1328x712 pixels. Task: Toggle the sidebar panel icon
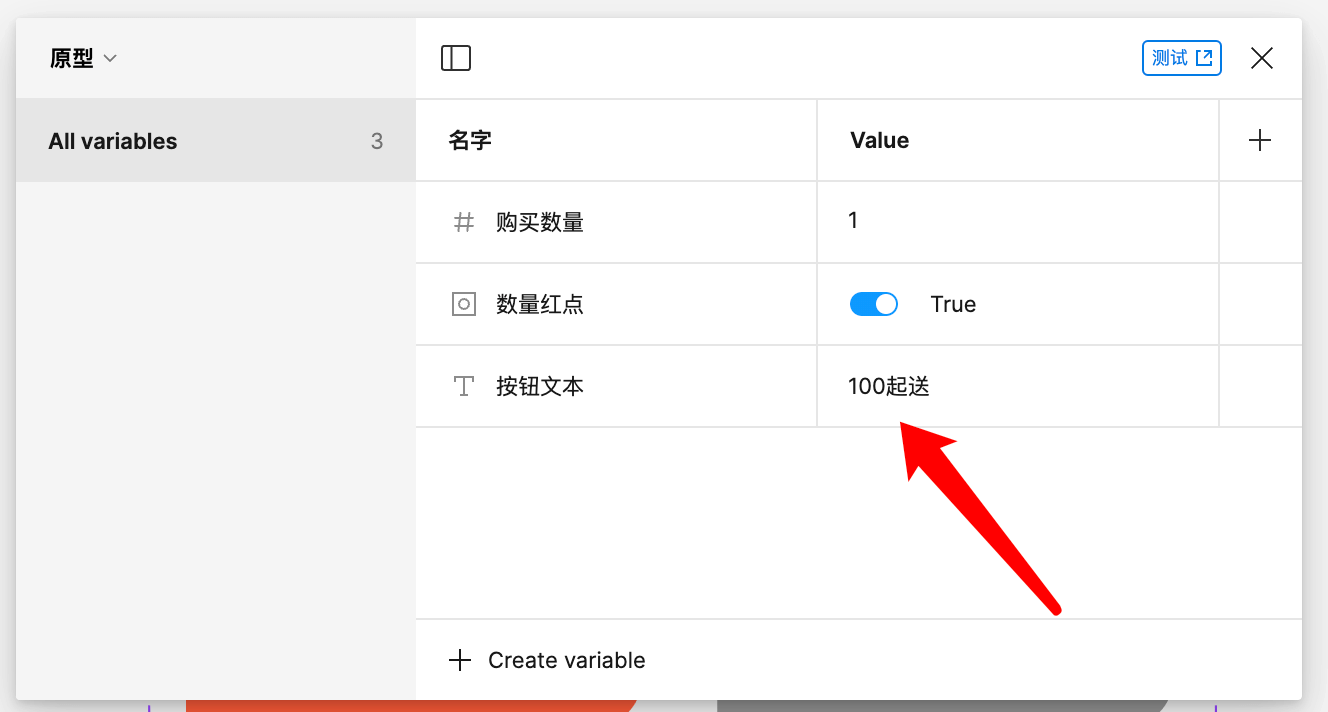pyautogui.click(x=456, y=58)
